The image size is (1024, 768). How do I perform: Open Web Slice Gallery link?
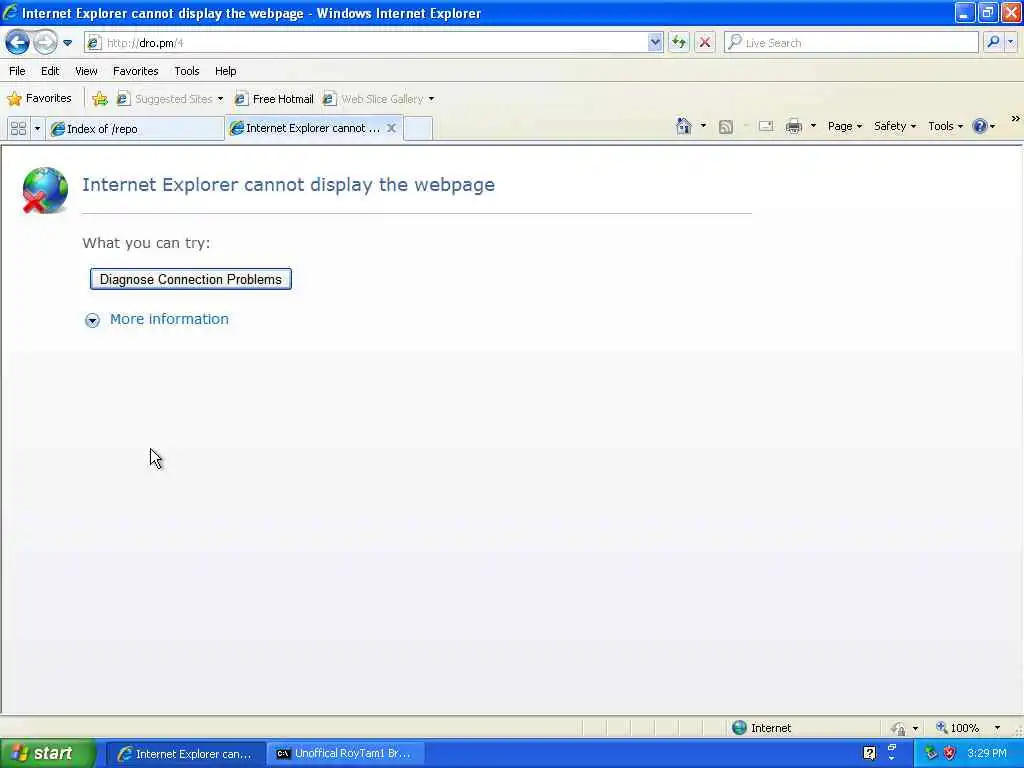click(373, 99)
